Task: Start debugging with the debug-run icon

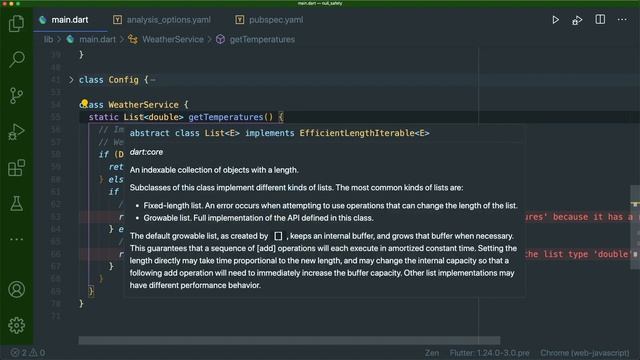Action: click(x=577, y=20)
